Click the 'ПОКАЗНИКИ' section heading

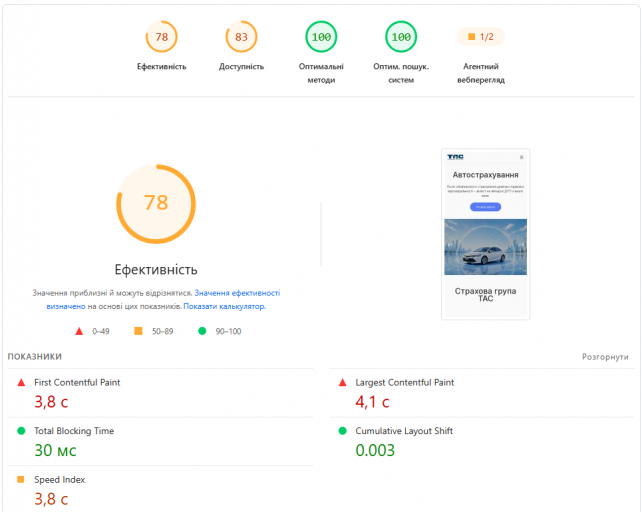35,357
